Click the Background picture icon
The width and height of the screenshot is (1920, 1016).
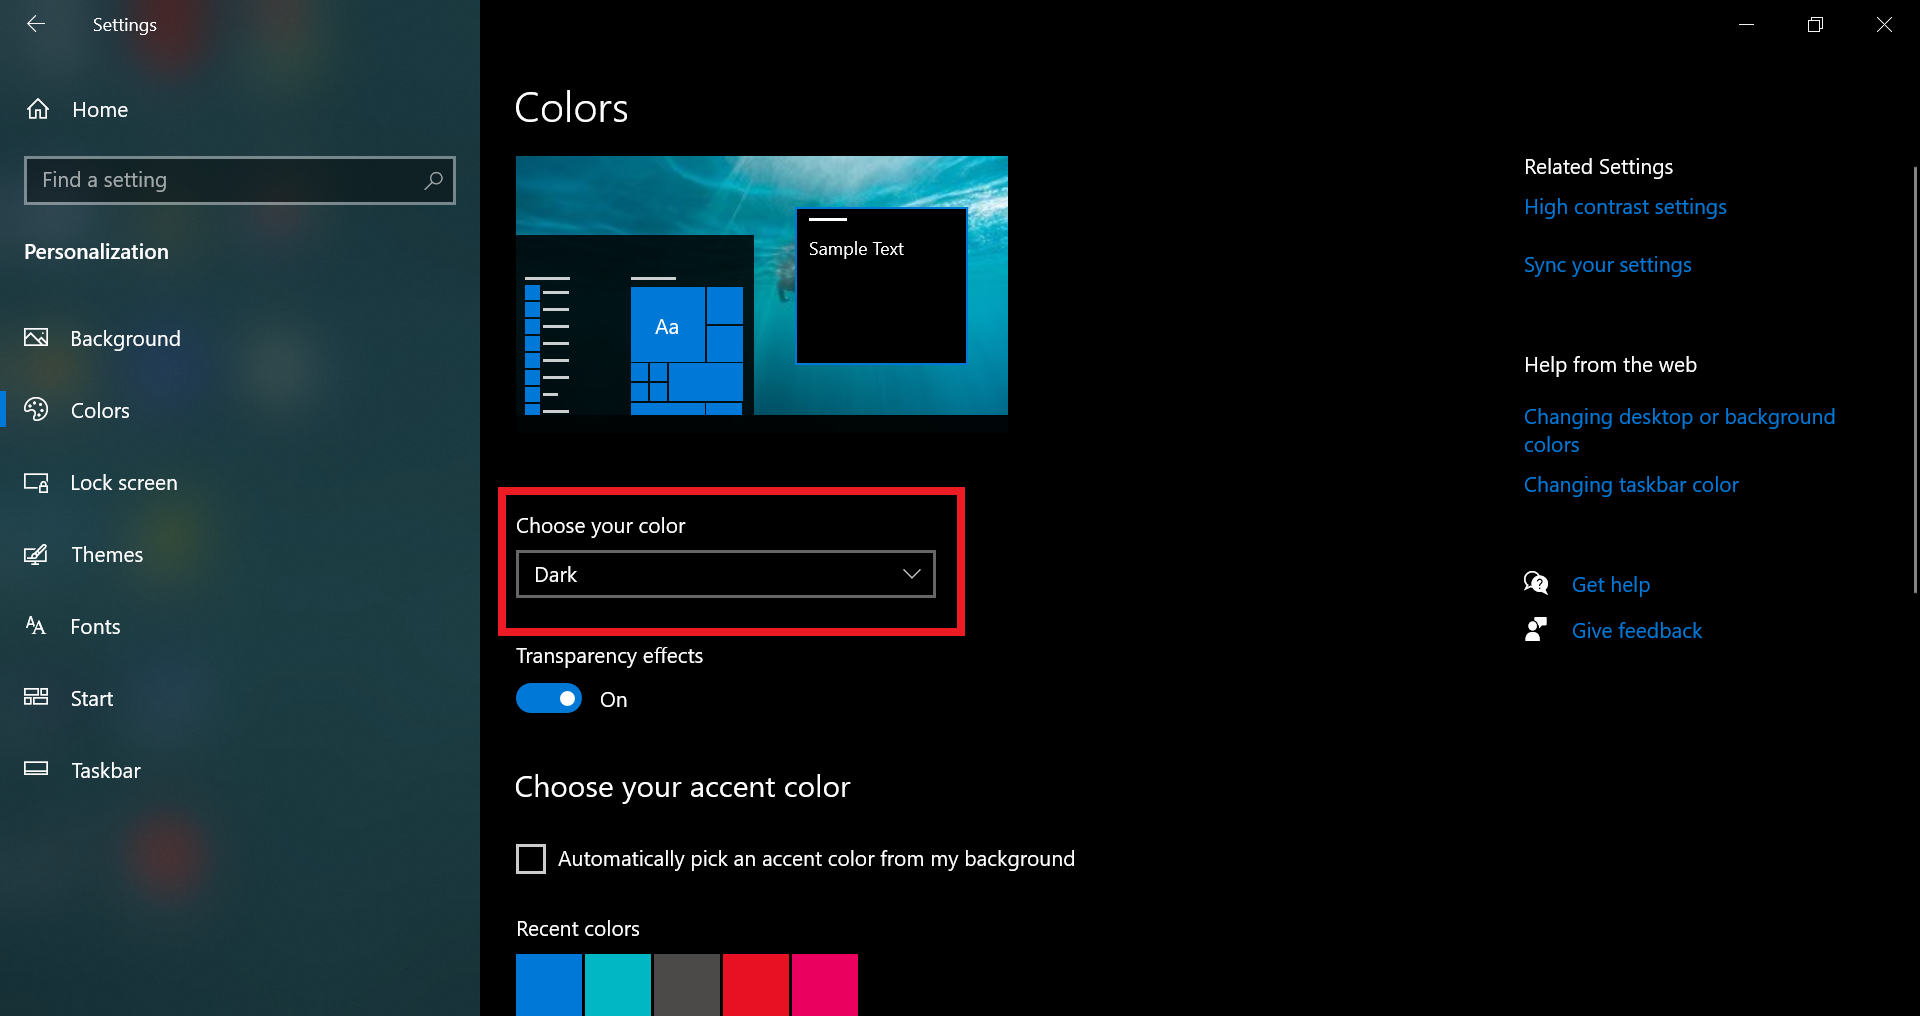pyautogui.click(x=36, y=338)
